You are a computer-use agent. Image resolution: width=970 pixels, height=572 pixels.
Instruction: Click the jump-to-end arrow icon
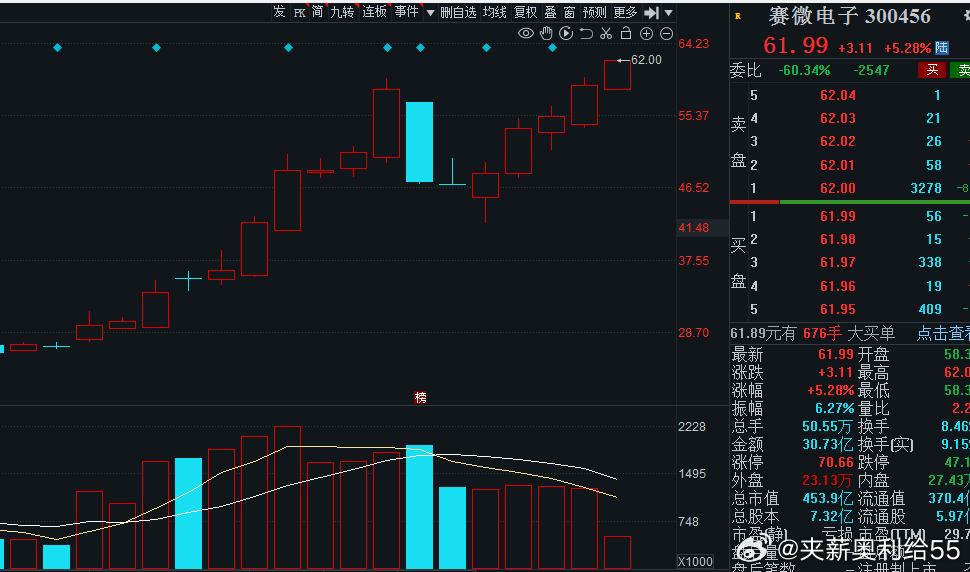651,13
